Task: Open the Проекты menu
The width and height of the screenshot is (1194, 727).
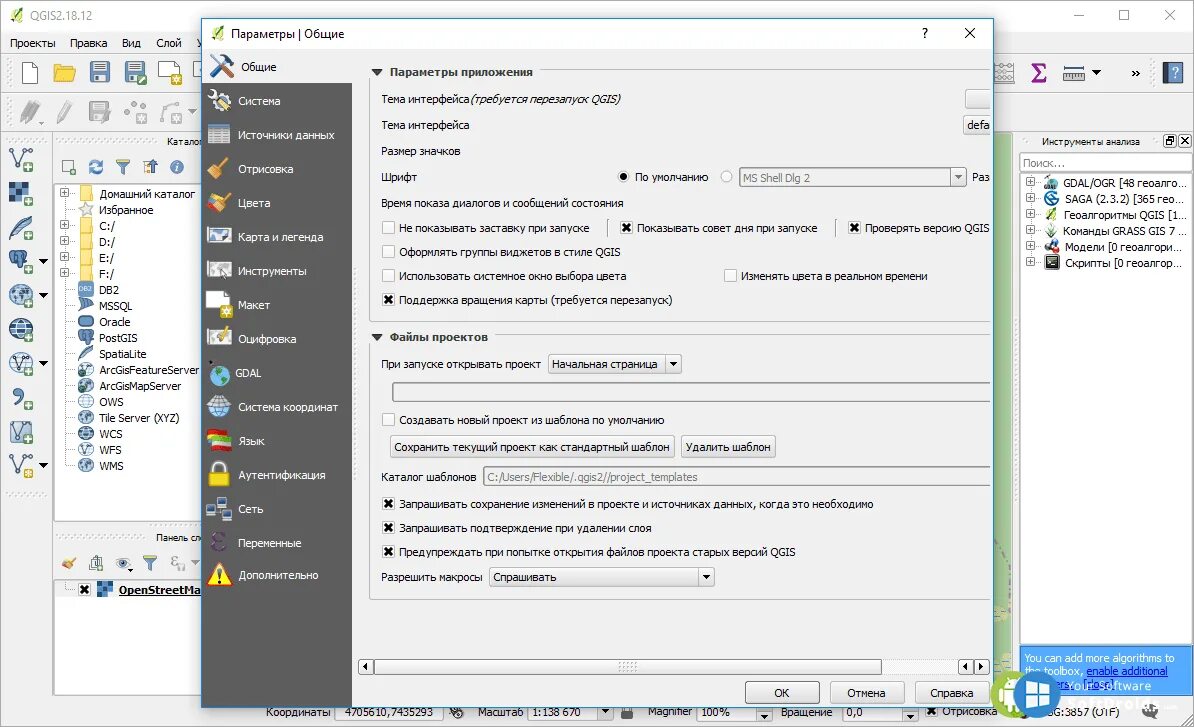Action: [33, 43]
